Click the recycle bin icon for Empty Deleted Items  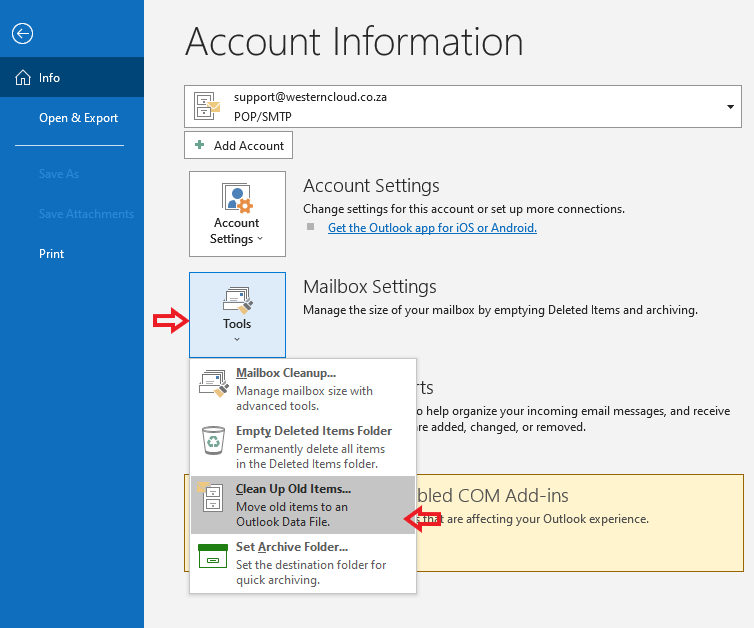click(x=214, y=440)
